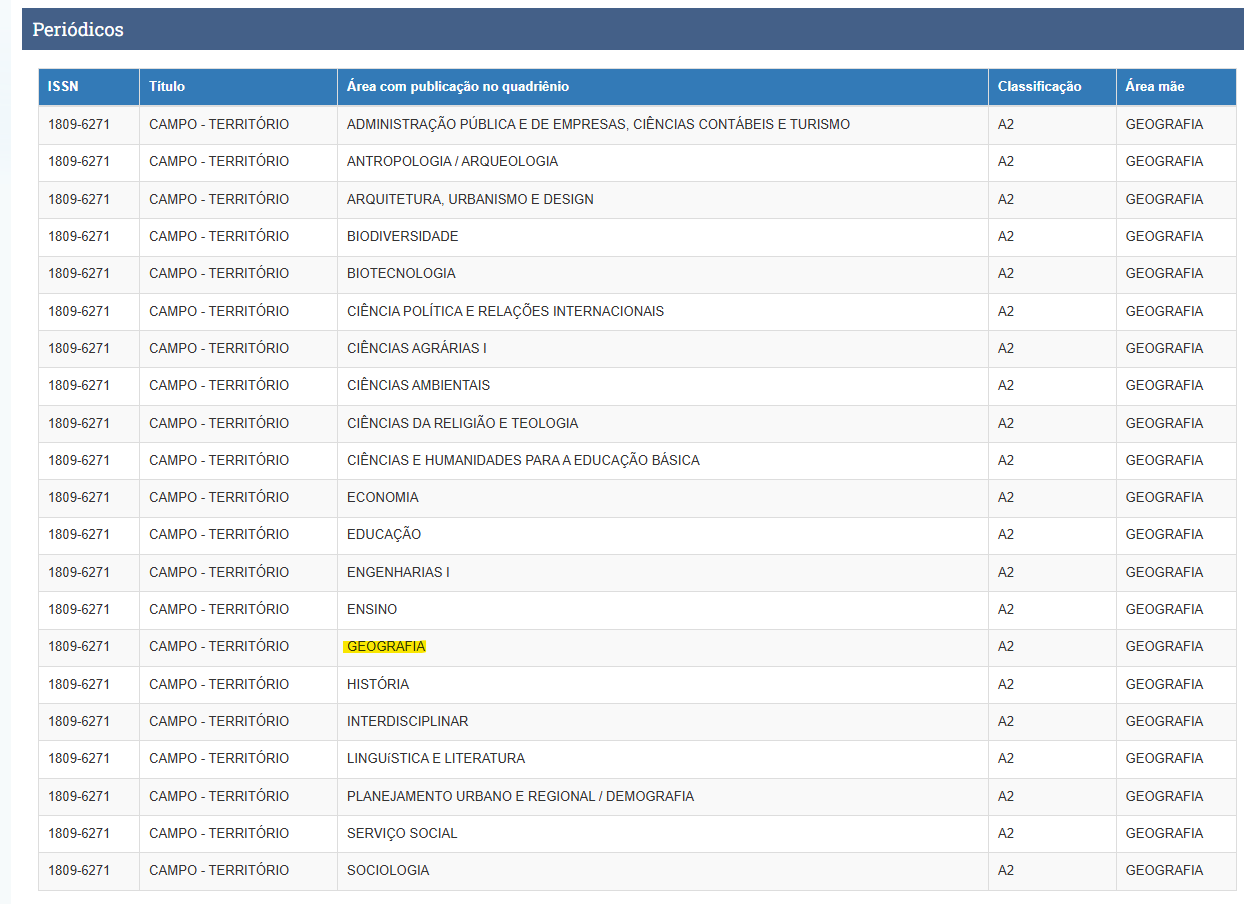
Task: Click the ANTROPOLOGIA / ARQUEOLOGIA area cell
Action: click(x=452, y=162)
